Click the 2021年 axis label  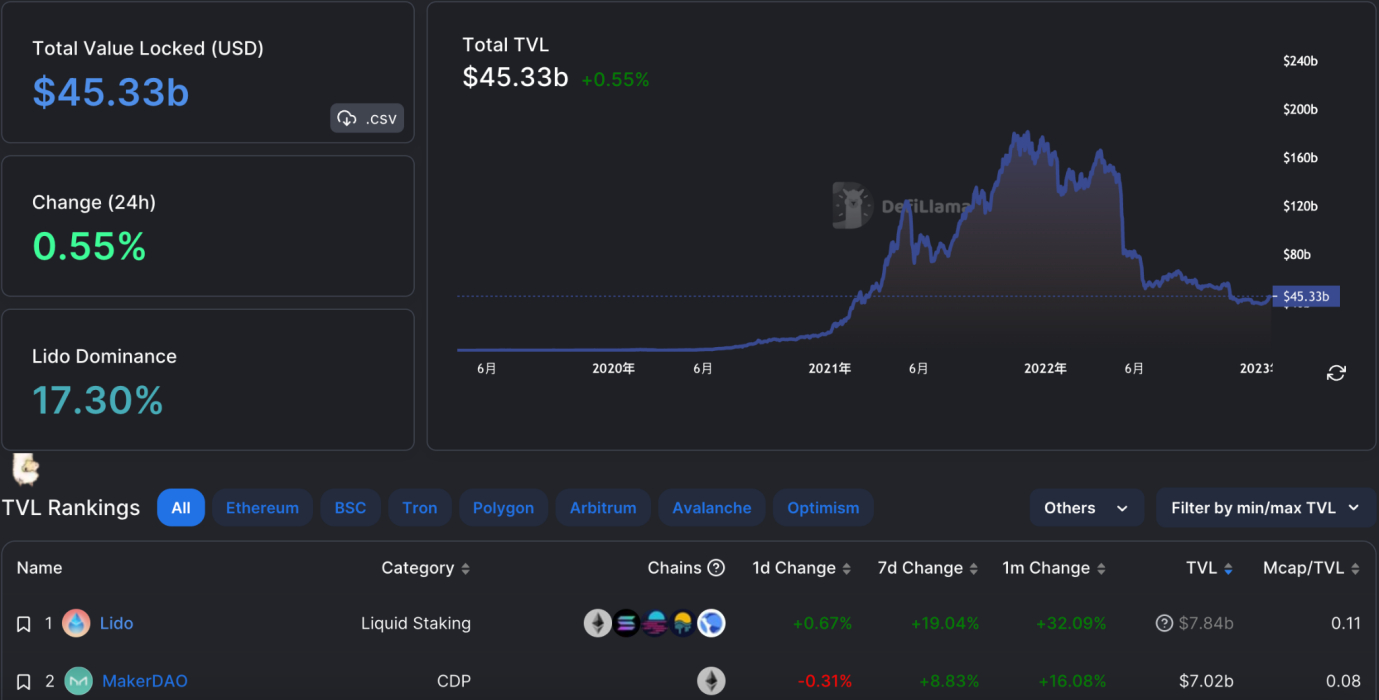(829, 369)
